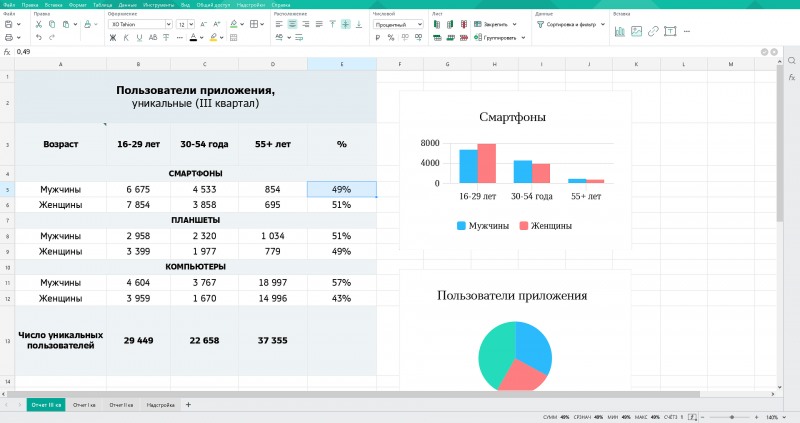The width and height of the screenshot is (800, 423).
Task: Toggle bold formatting
Action: click(111, 38)
